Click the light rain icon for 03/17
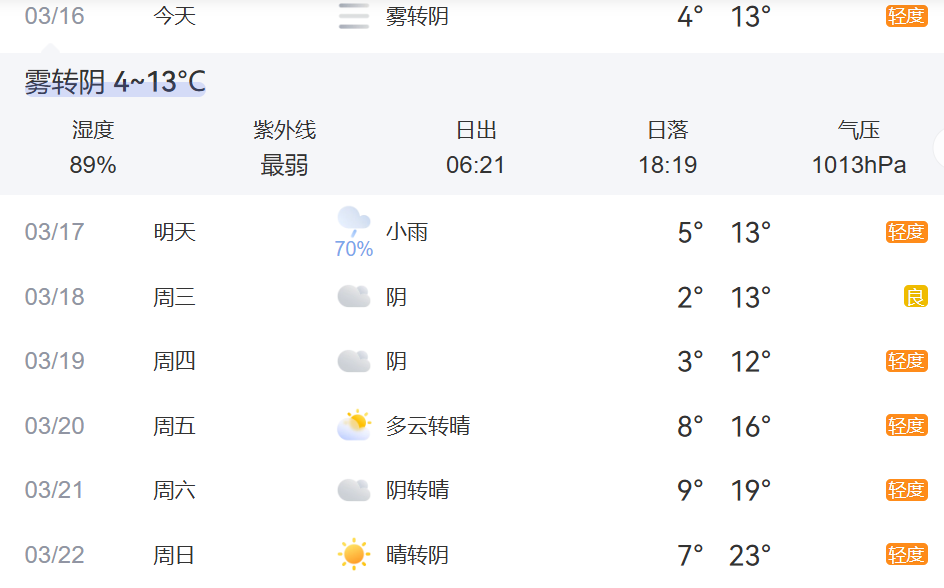Image resolution: width=944 pixels, height=588 pixels. 354,222
